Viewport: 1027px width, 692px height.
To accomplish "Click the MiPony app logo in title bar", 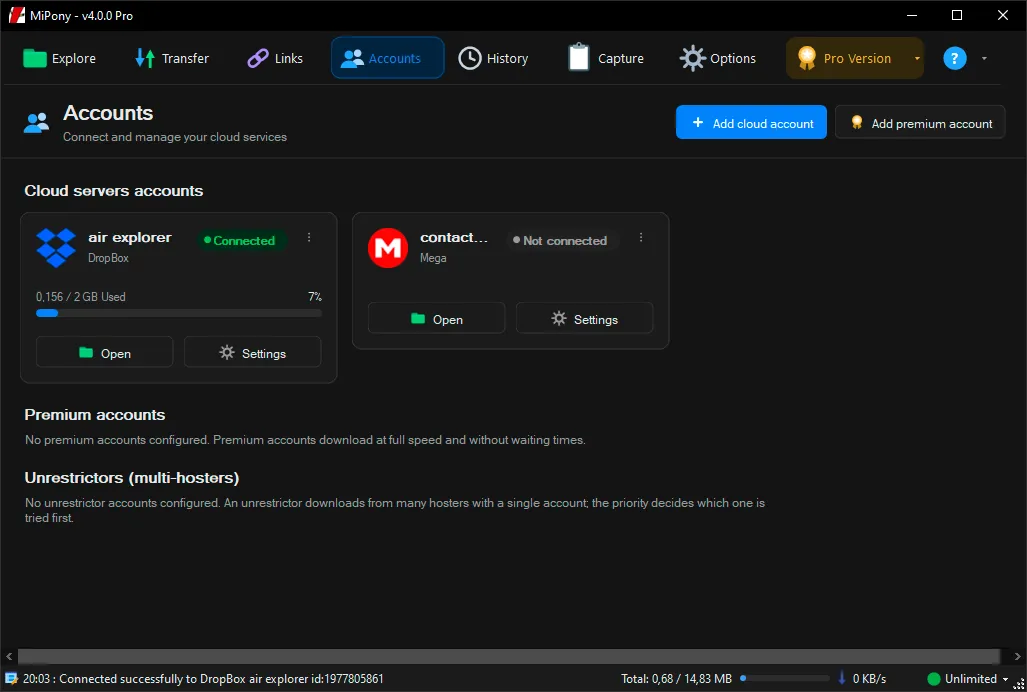I will pyautogui.click(x=16, y=15).
